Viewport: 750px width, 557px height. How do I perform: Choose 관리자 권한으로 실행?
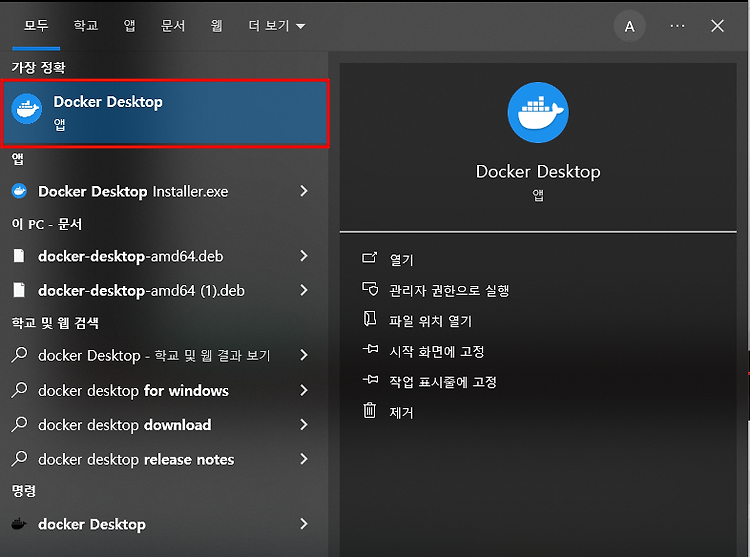449,290
